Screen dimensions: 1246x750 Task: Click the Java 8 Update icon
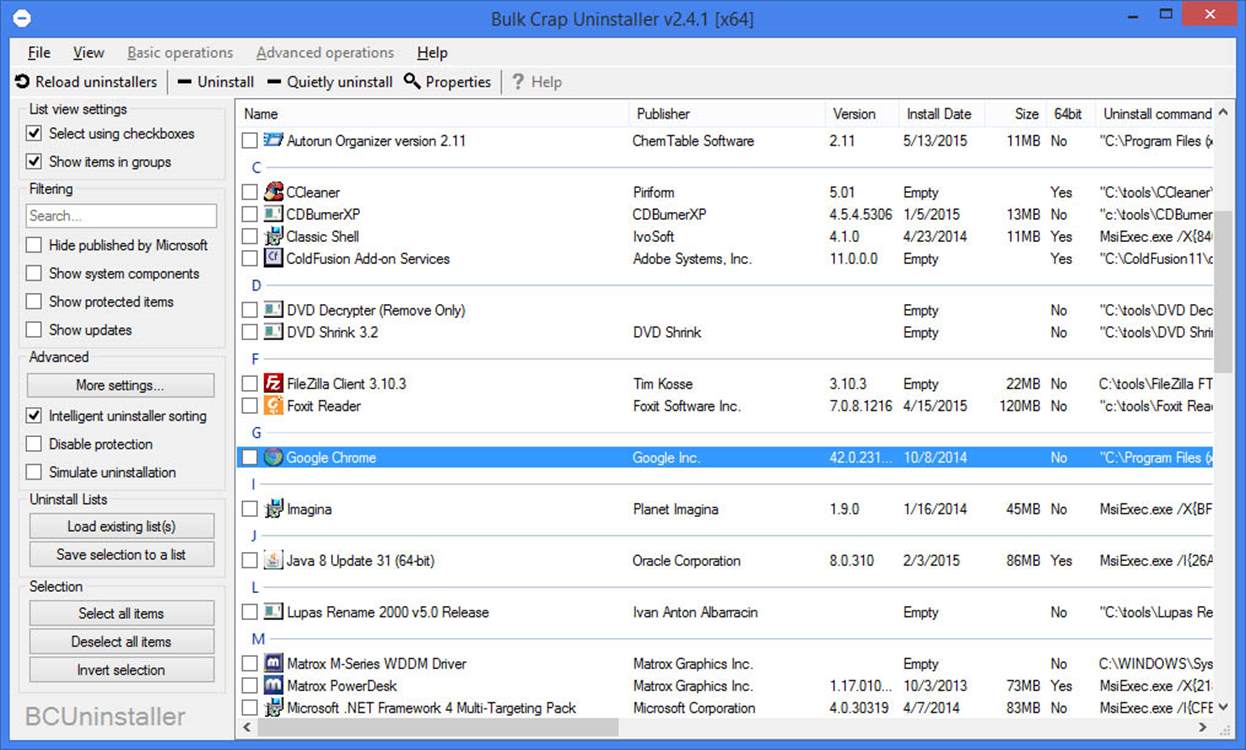click(273, 561)
